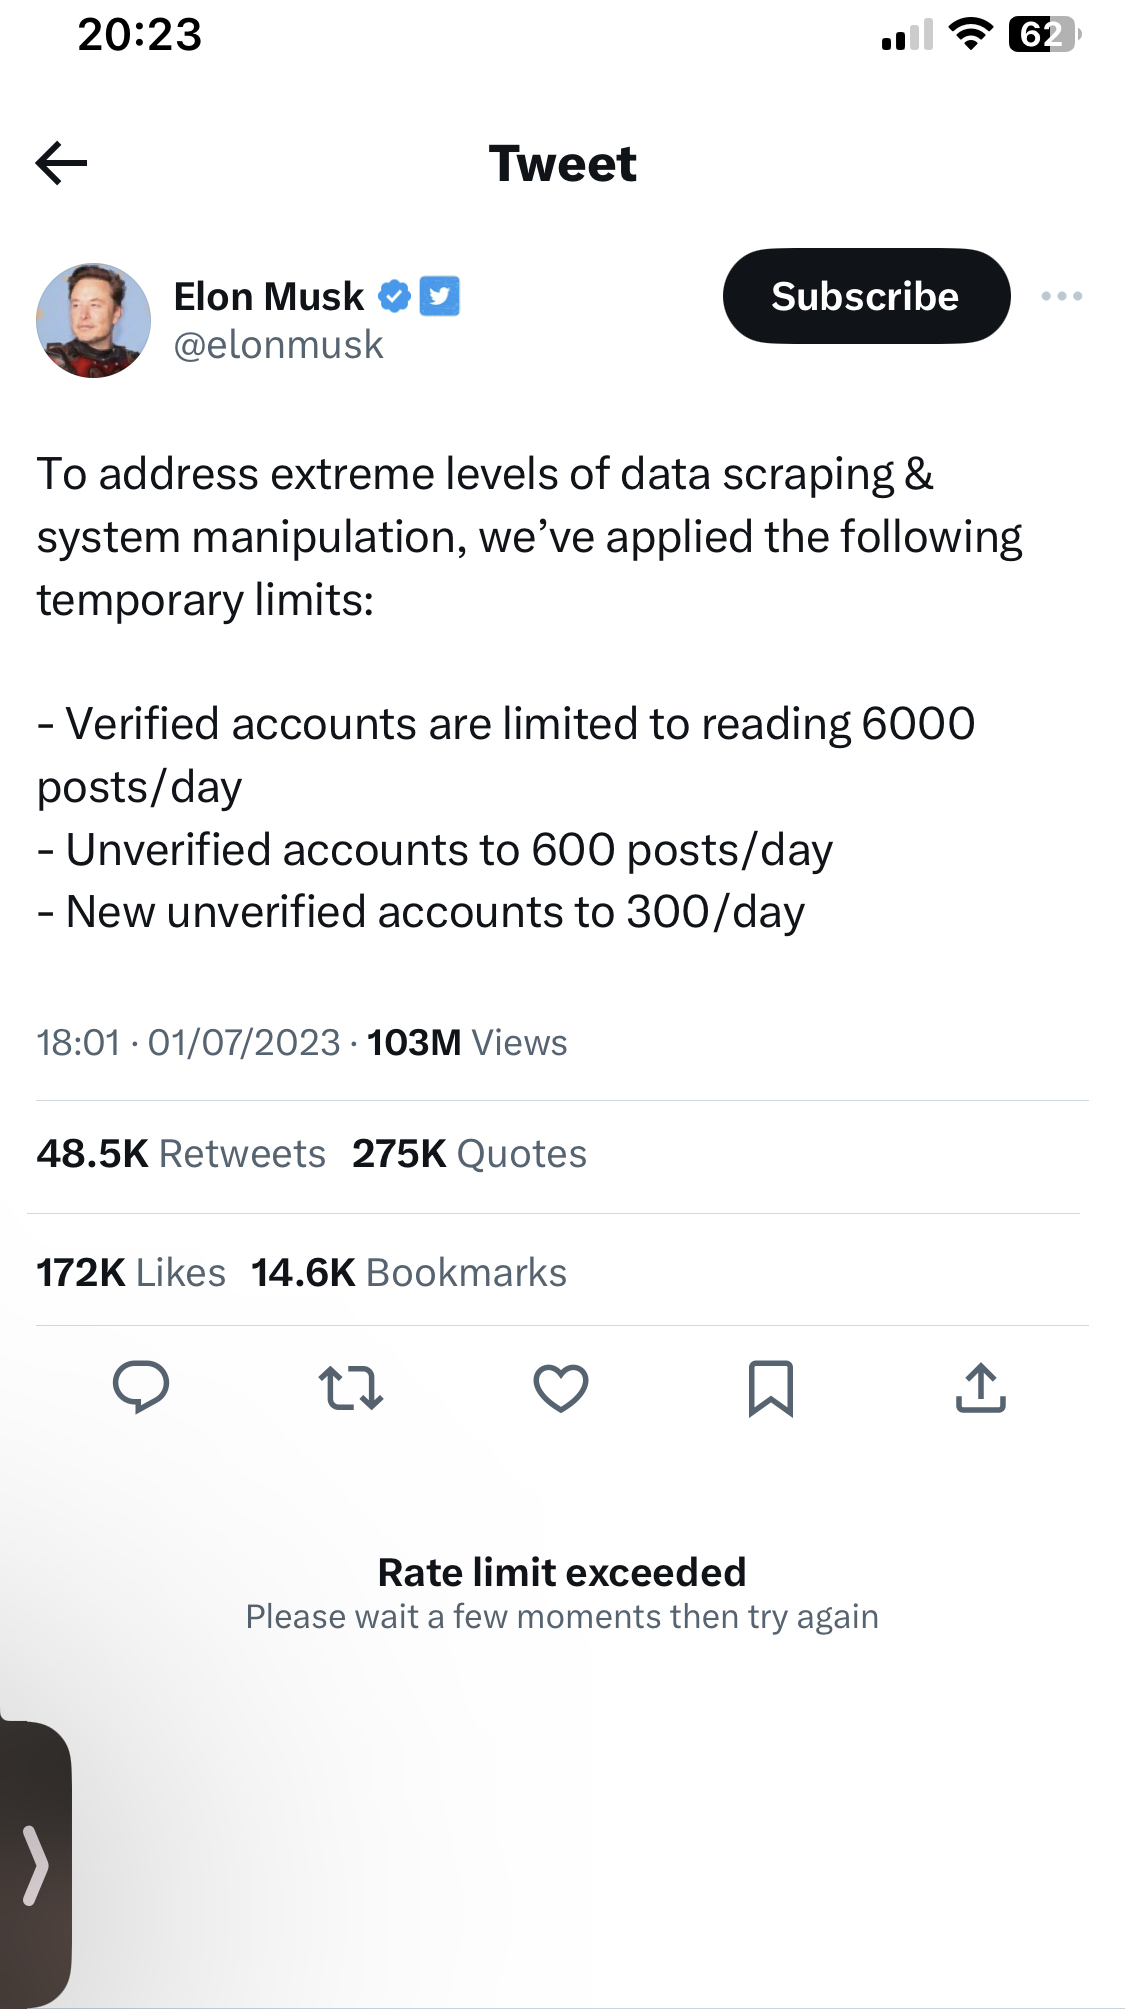
Task: Open Elon Musk's profile picture
Action: click(94, 320)
